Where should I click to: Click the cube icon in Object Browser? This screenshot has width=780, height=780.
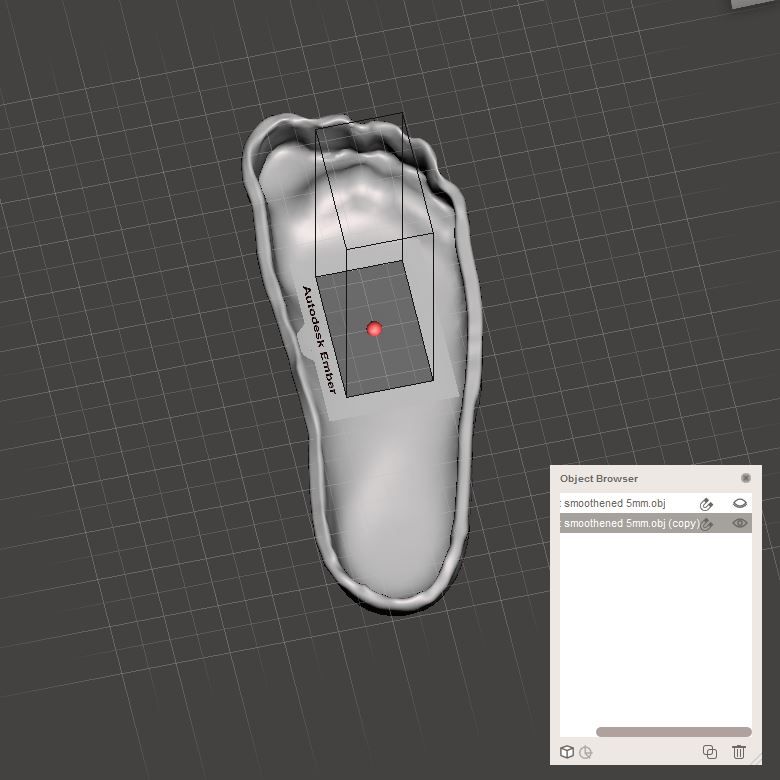(567, 752)
